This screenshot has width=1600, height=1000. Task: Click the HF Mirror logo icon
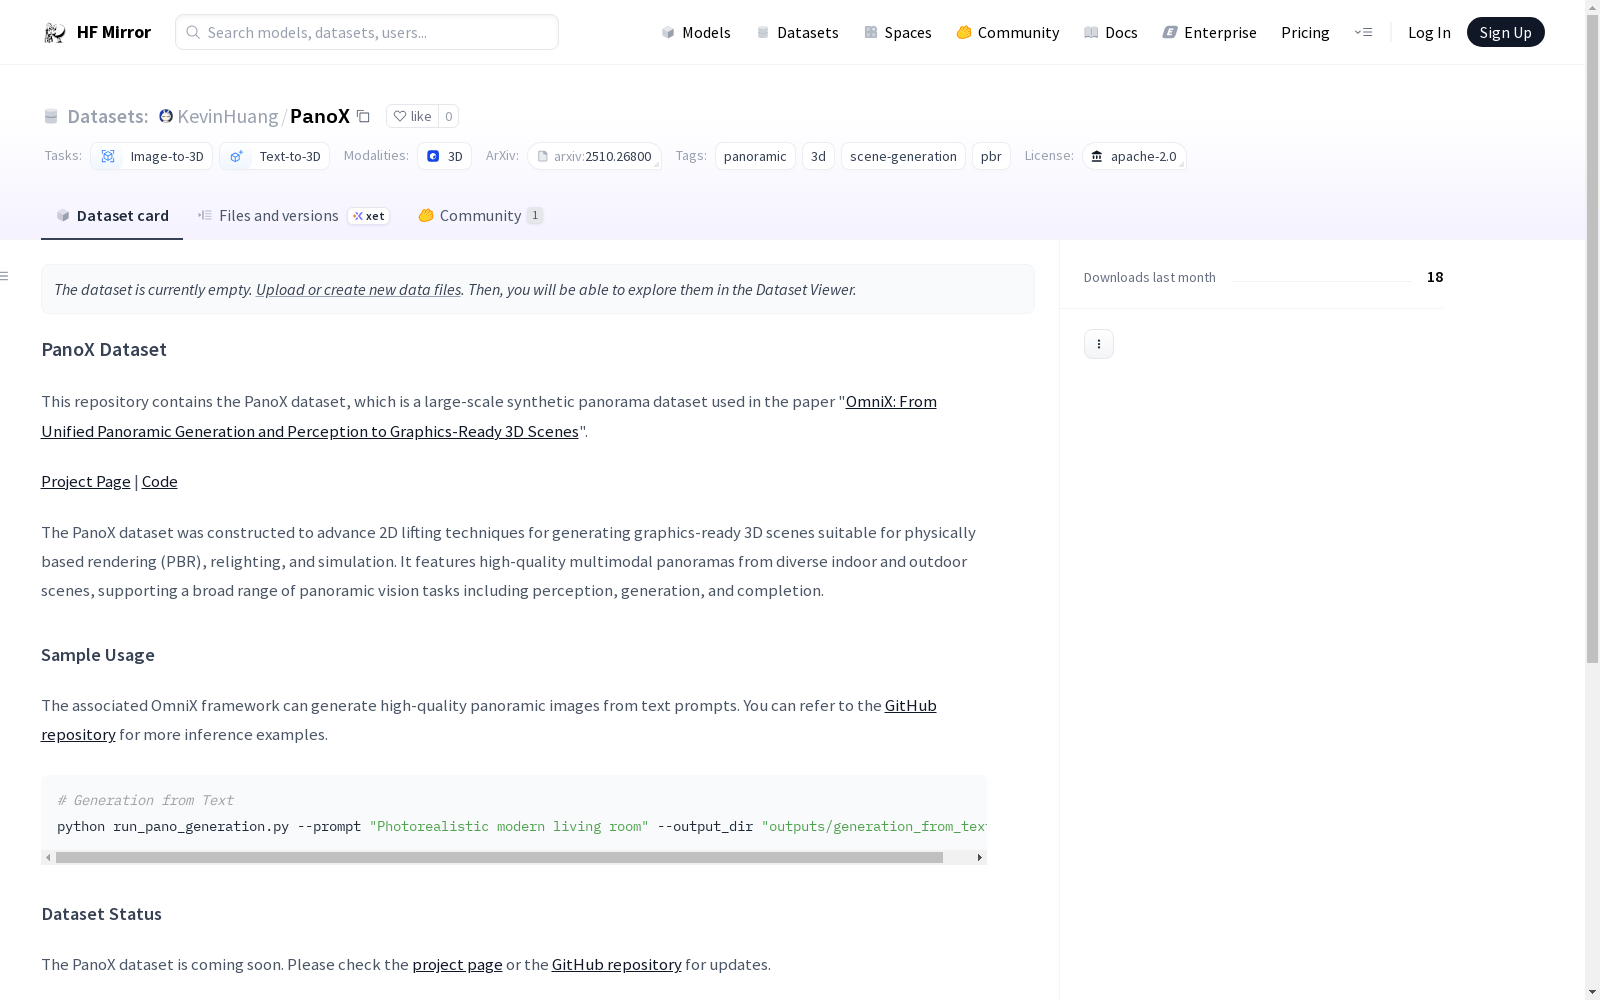54,33
